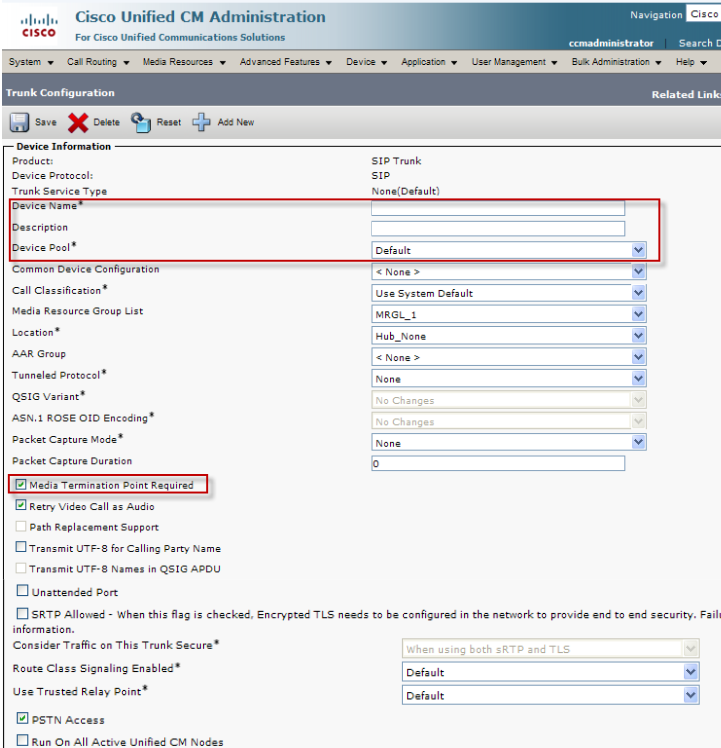Click the Delete text button

106,122
